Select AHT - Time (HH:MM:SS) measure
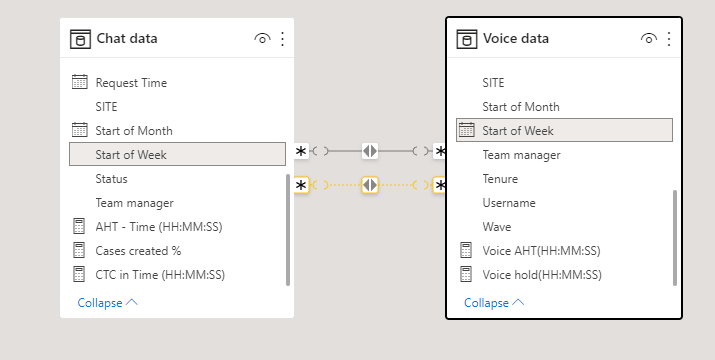 (x=159, y=227)
